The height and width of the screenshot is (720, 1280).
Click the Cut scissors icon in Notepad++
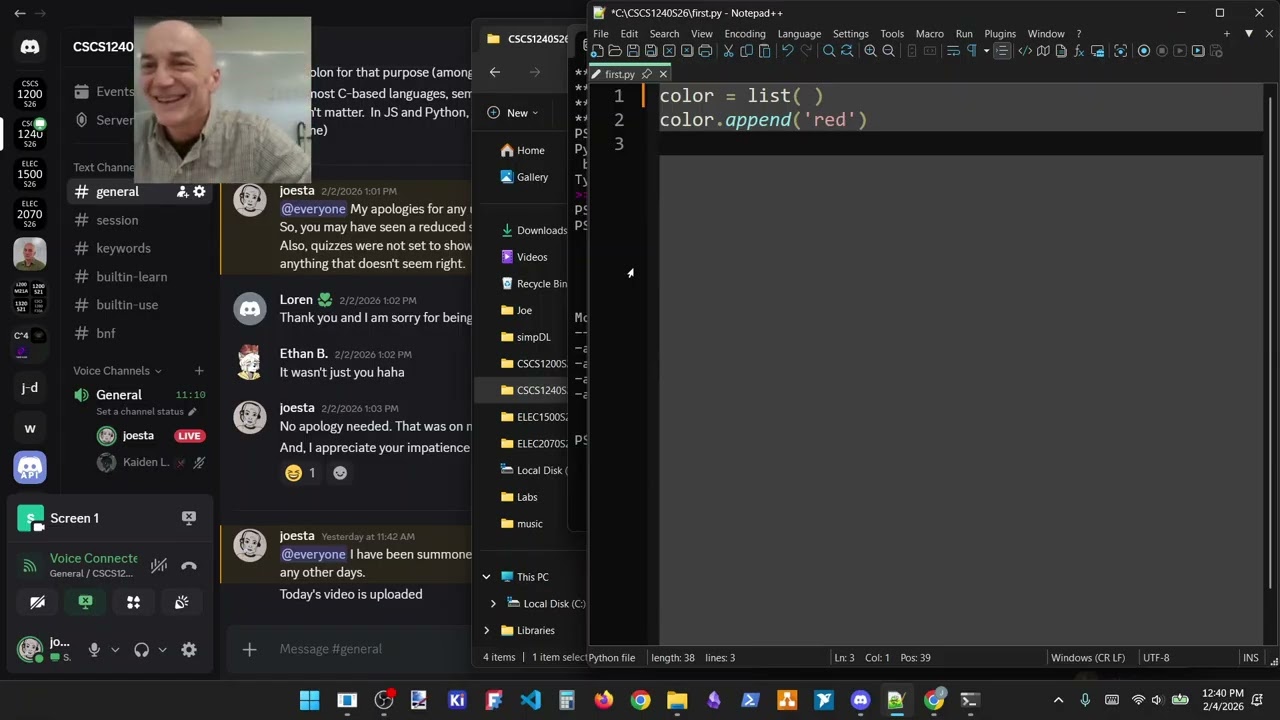(x=729, y=51)
